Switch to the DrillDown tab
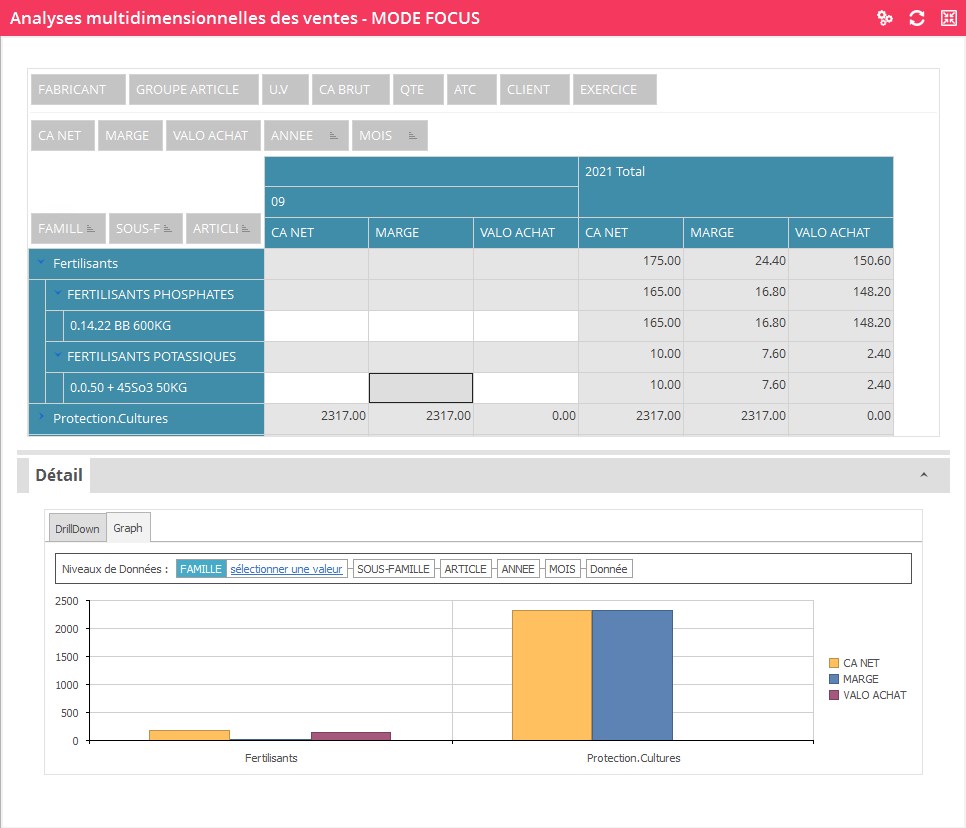This screenshot has height=828, width=966. tap(76, 528)
